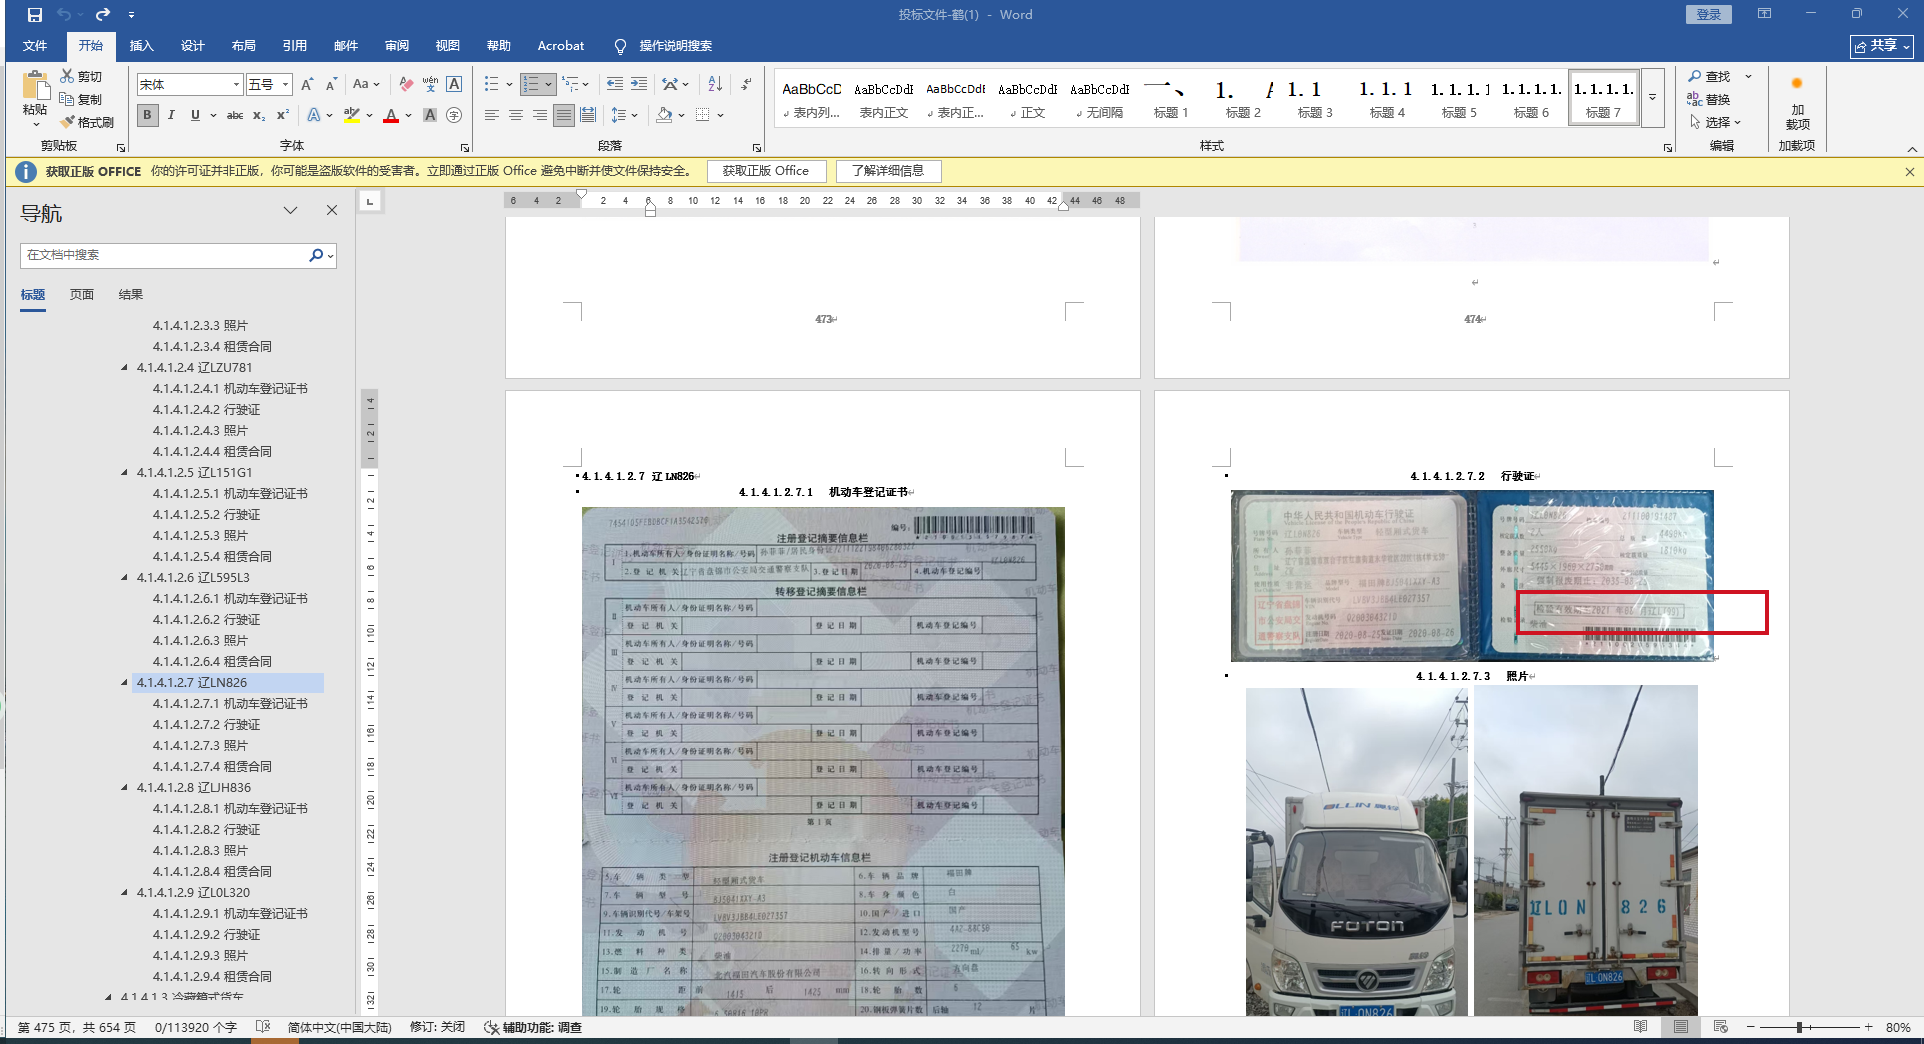Show paragraph marks with the pilcrow icon
Viewport: 1924px width, 1044px height.
coord(747,84)
